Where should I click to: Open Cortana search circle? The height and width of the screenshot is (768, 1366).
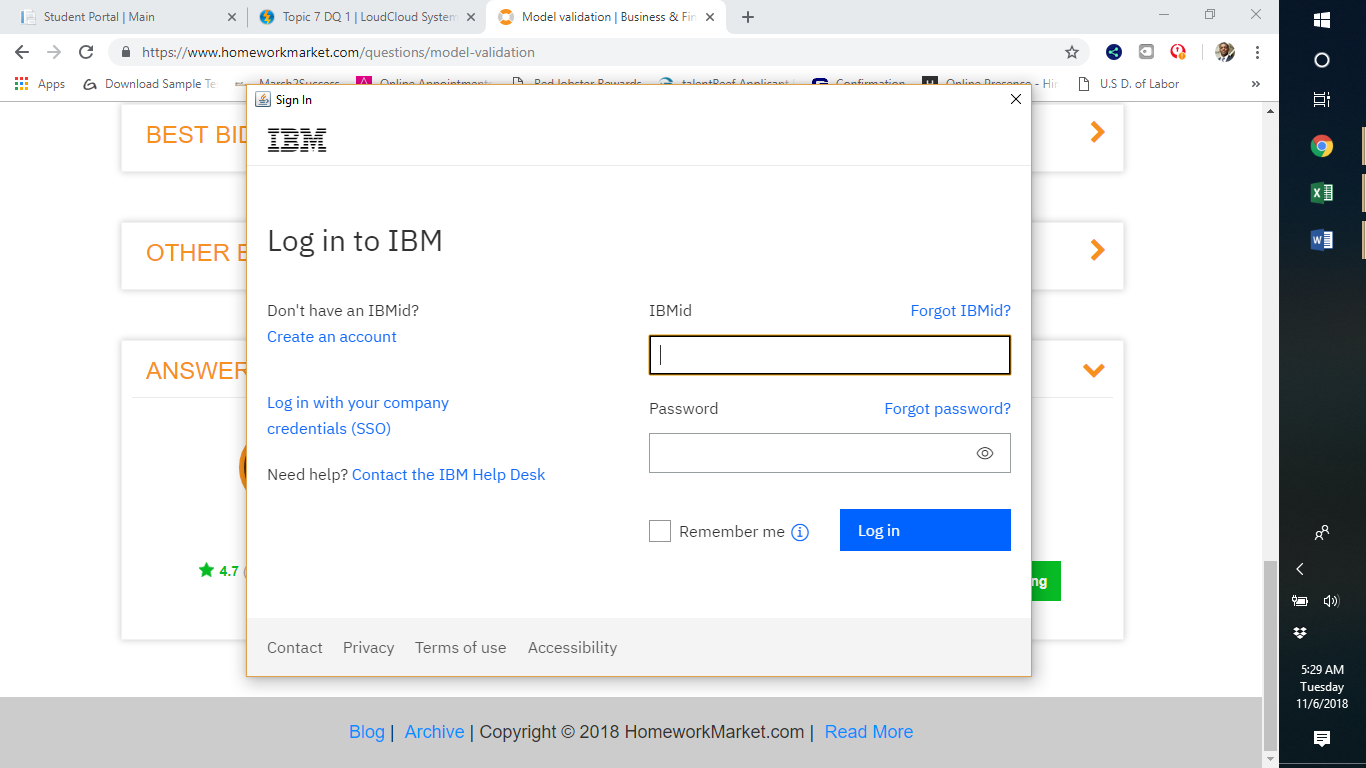coord(1321,60)
